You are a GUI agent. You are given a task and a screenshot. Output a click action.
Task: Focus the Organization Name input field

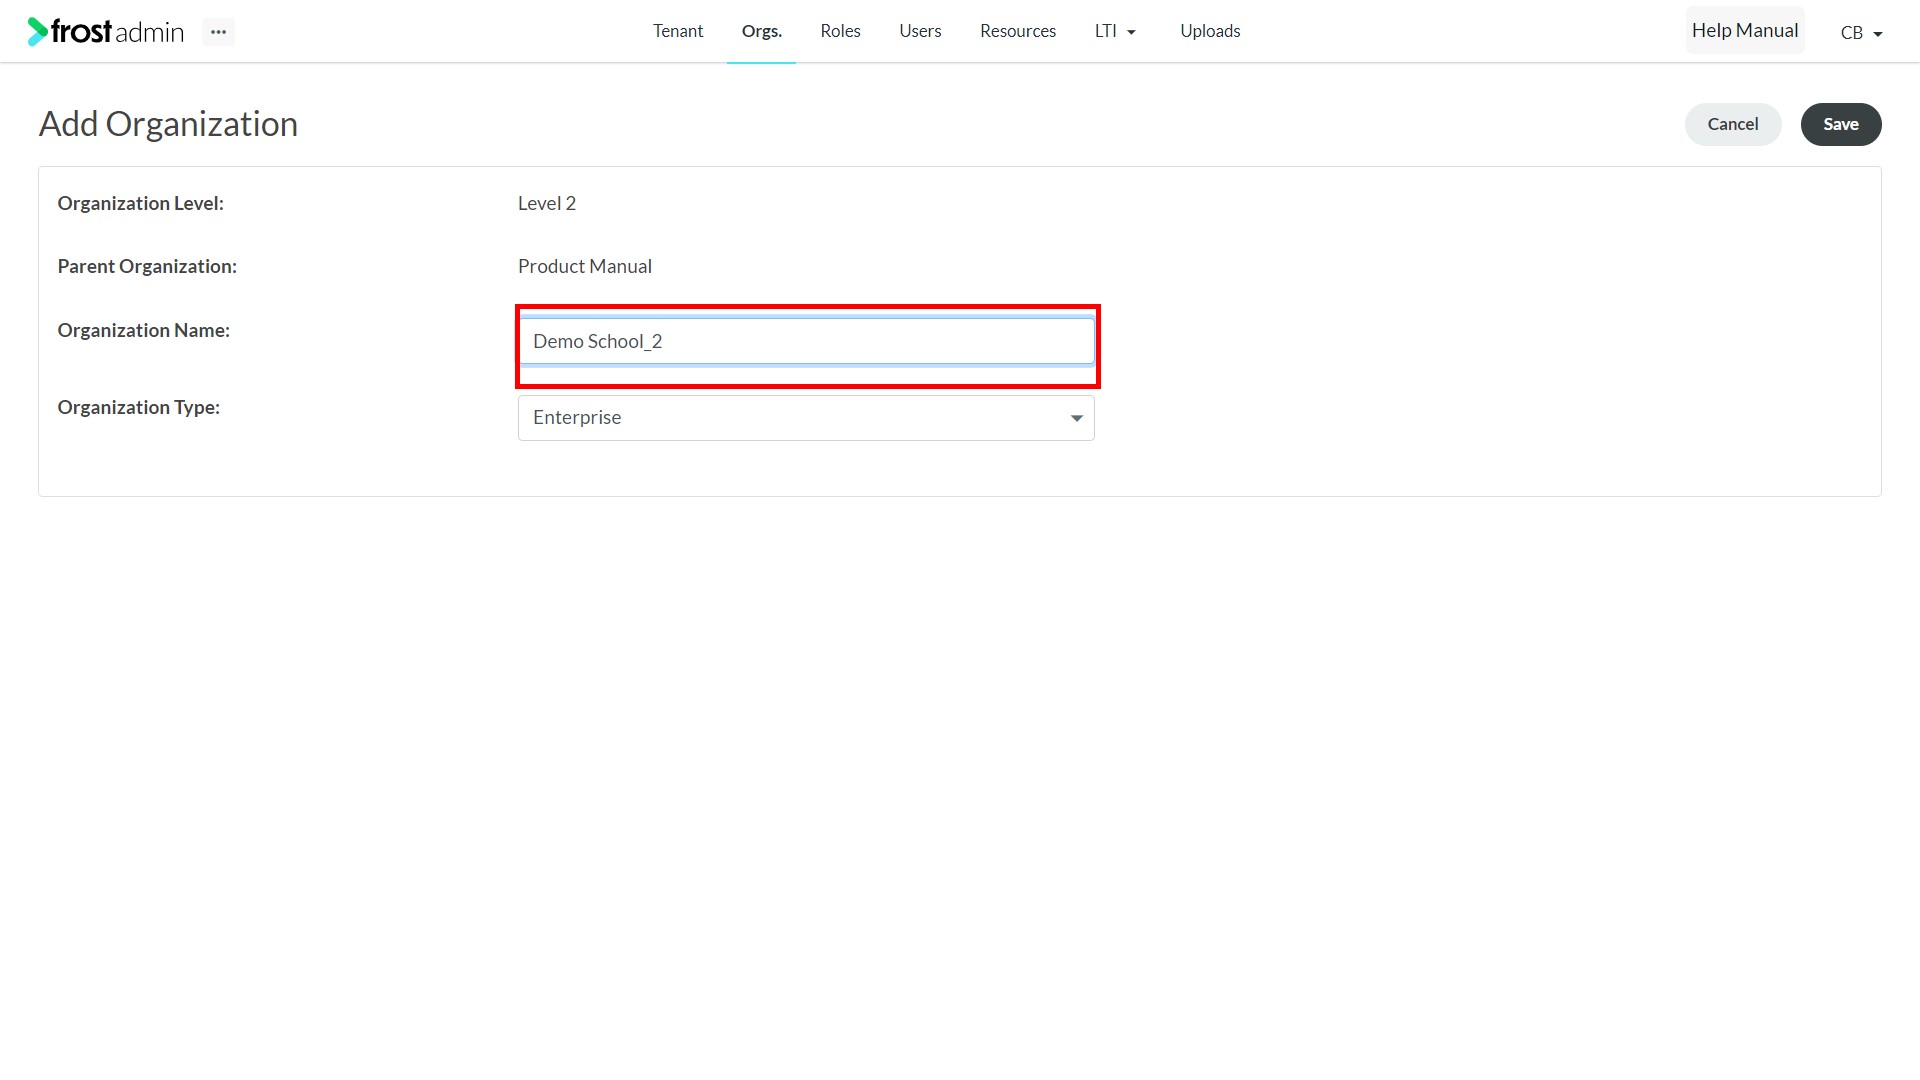806,341
